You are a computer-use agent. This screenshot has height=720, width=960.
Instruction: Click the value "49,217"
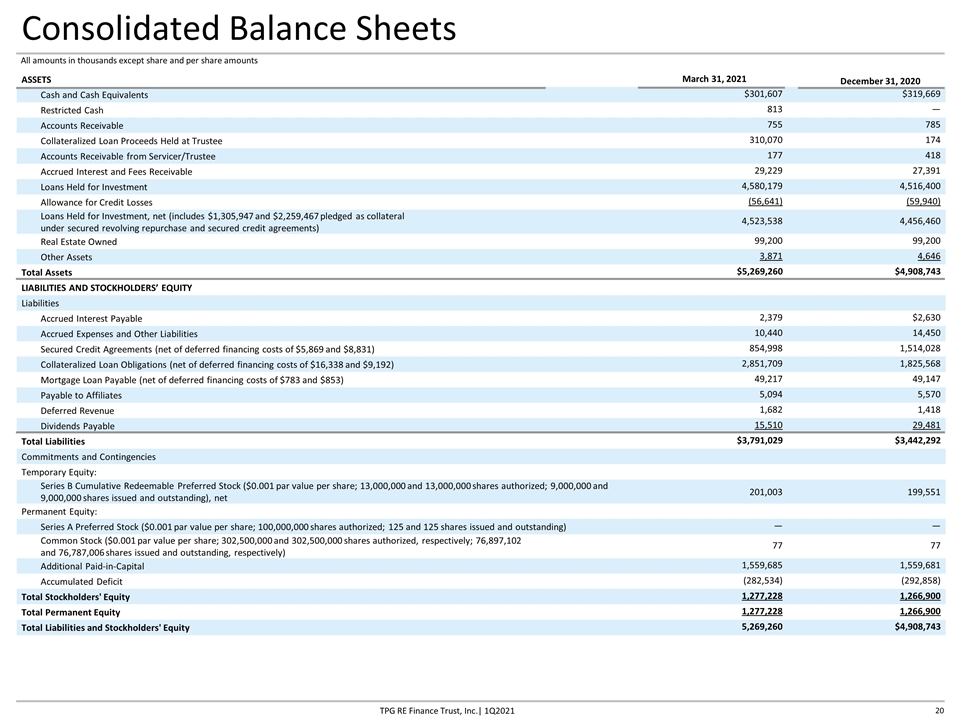click(x=768, y=379)
